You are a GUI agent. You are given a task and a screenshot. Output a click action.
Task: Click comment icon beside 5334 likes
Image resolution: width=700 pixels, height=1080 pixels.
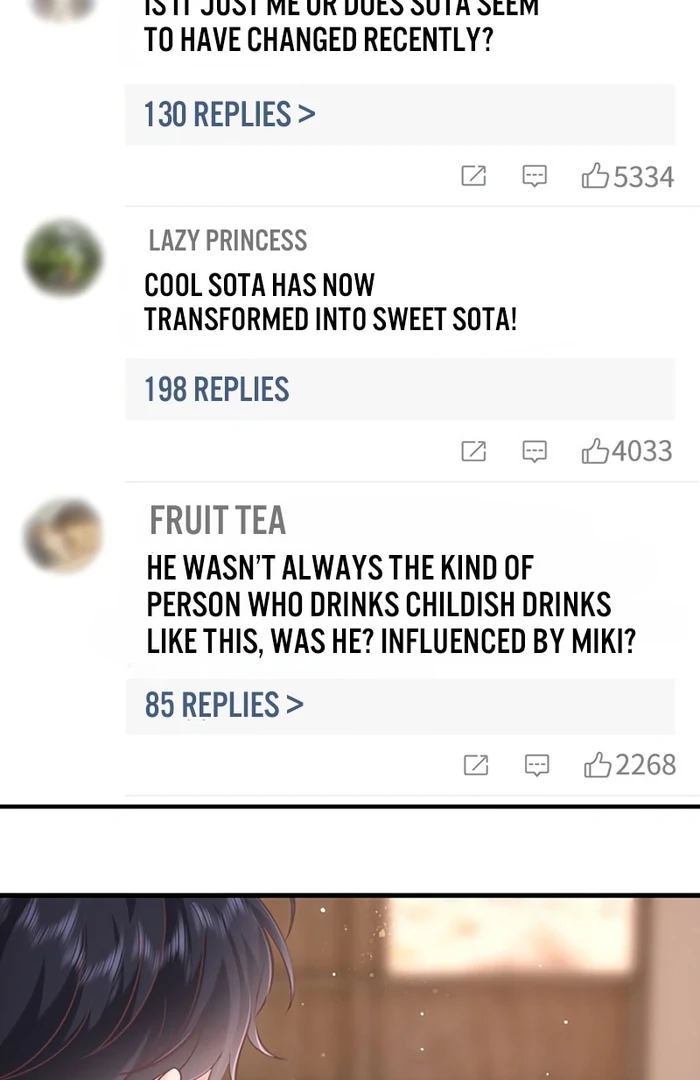535,177
